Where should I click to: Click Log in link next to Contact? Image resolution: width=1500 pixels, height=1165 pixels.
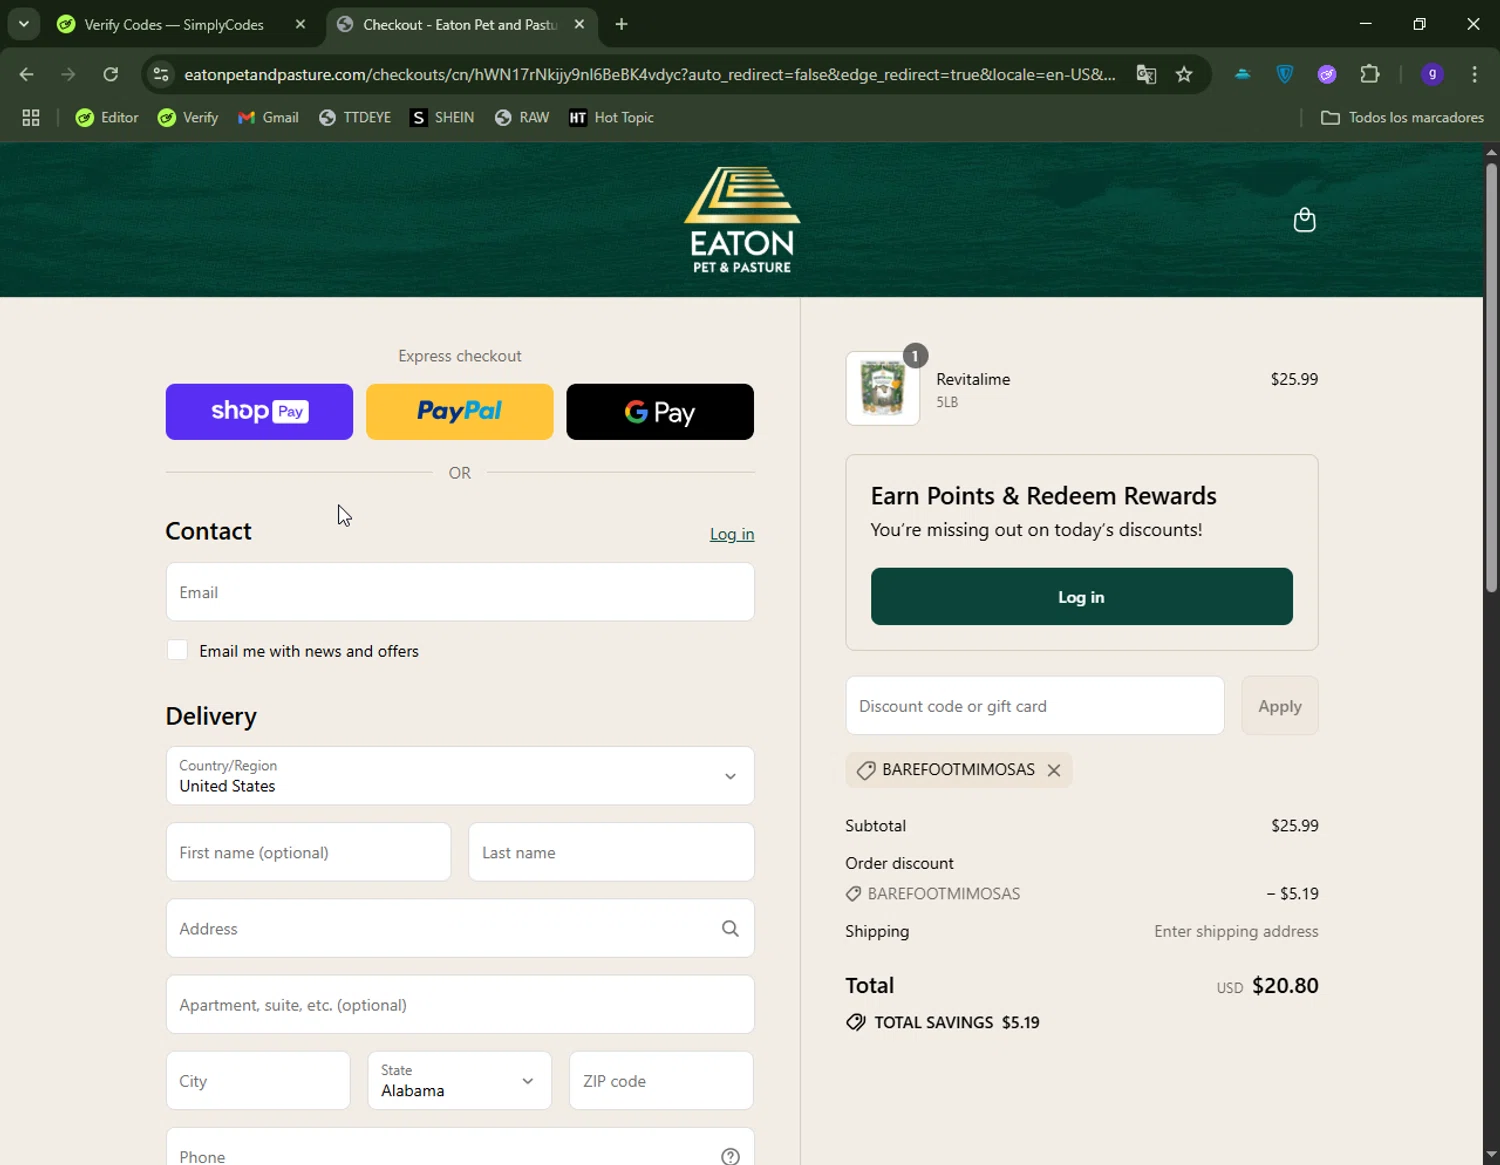point(732,534)
